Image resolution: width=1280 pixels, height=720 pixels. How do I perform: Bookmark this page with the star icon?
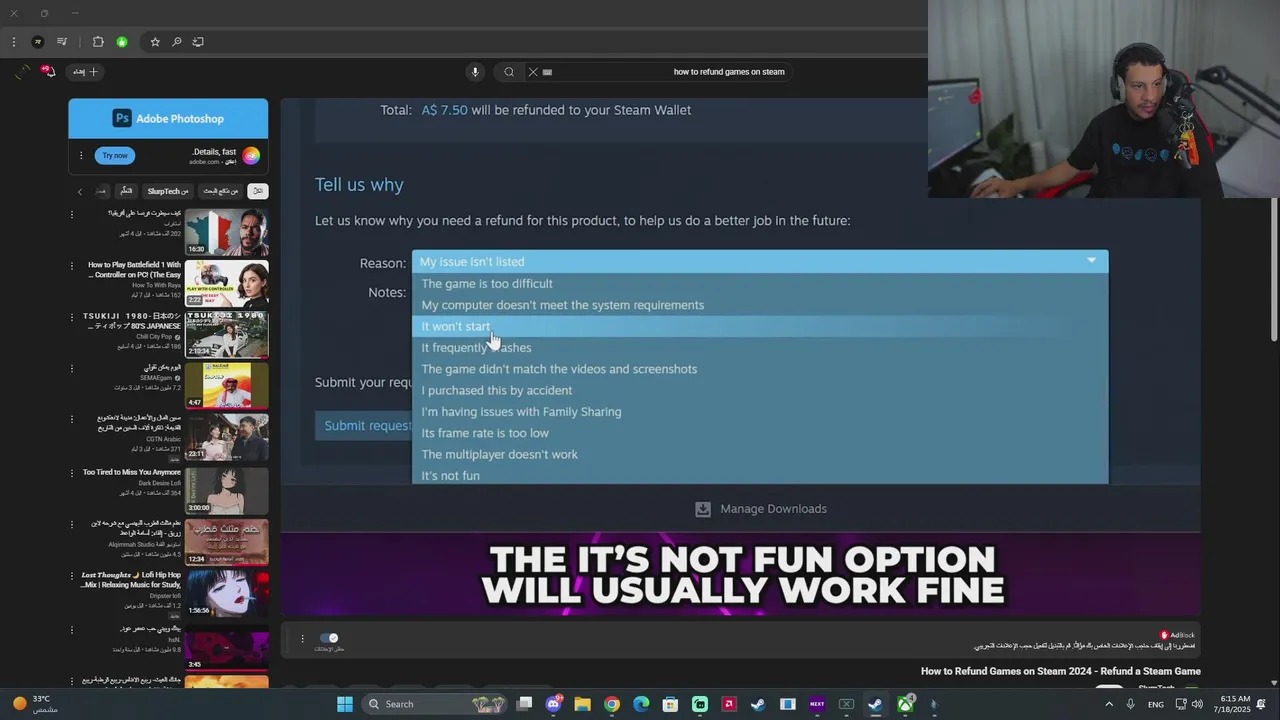click(155, 42)
